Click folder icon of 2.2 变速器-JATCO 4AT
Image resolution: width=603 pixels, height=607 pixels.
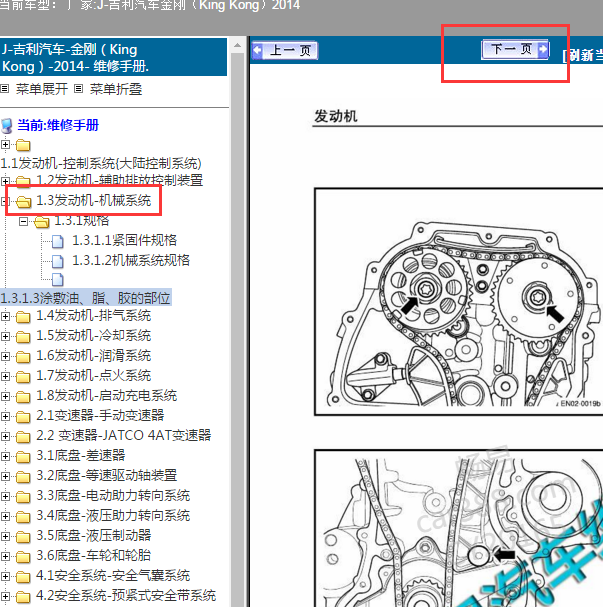(x=23, y=437)
